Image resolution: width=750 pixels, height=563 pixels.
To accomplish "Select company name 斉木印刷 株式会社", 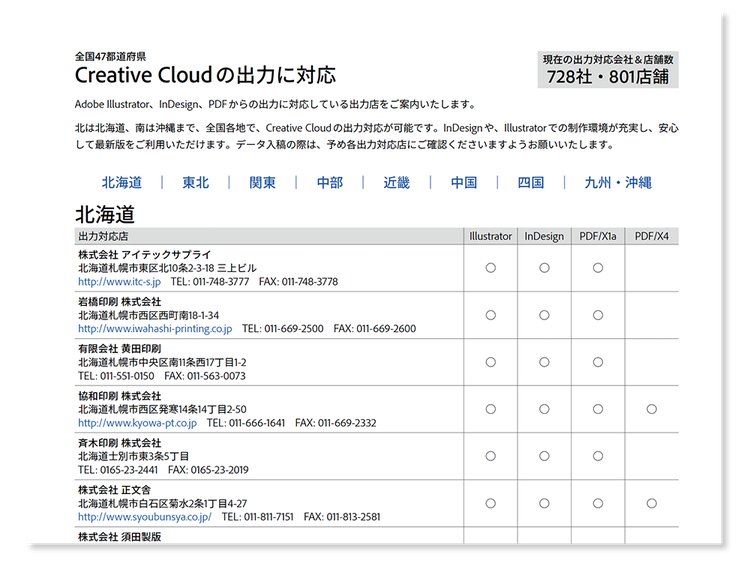I will pos(120,443).
